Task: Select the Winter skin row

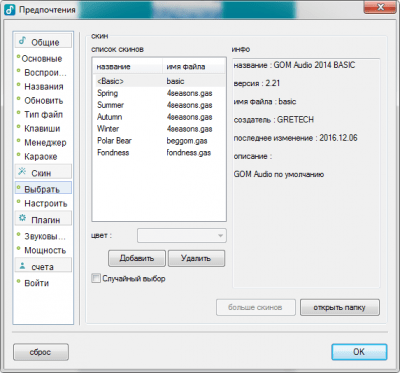Action: pyautogui.click(x=159, y=129)
